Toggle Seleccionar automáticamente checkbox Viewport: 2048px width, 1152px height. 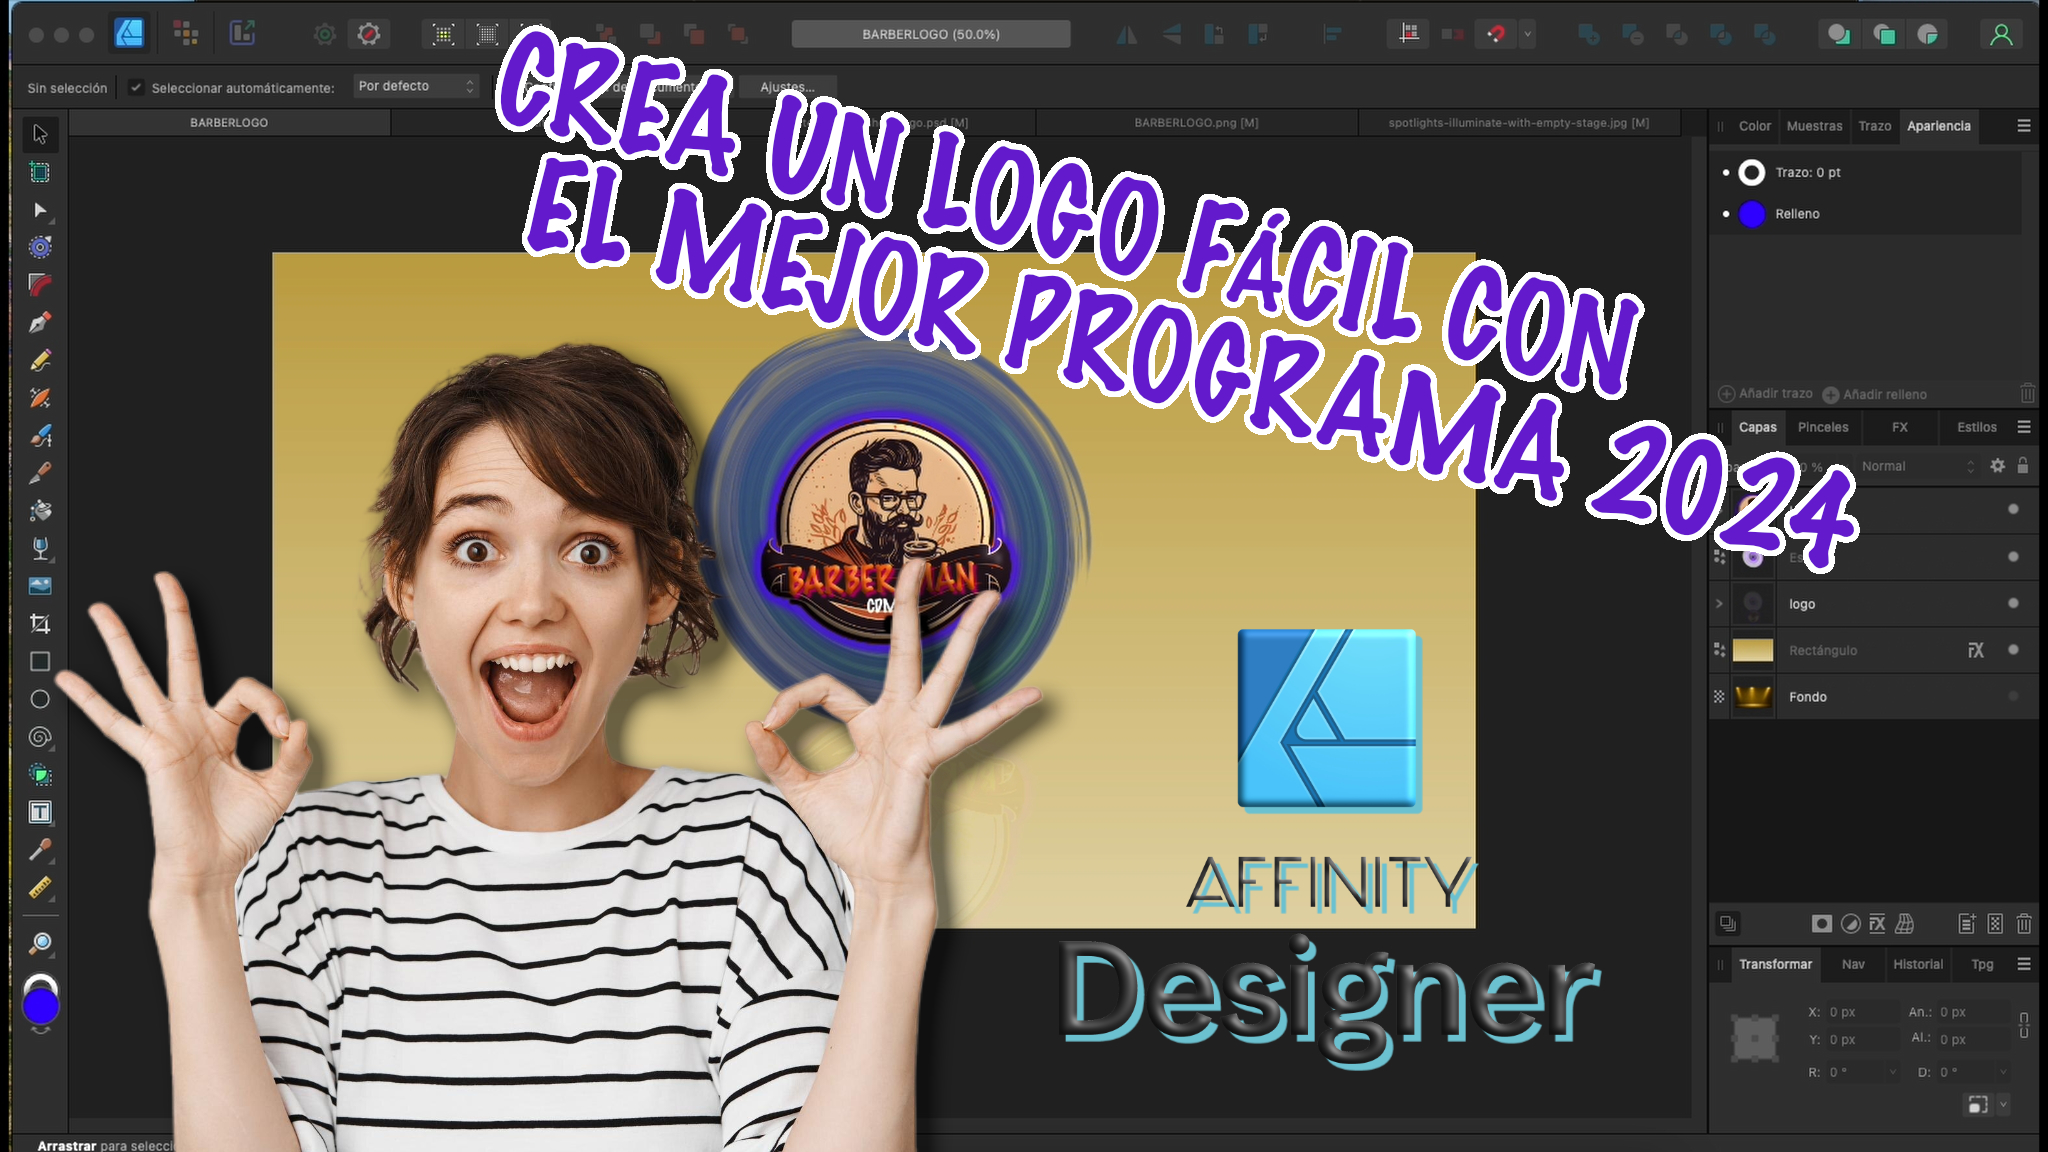coord(136,88)
